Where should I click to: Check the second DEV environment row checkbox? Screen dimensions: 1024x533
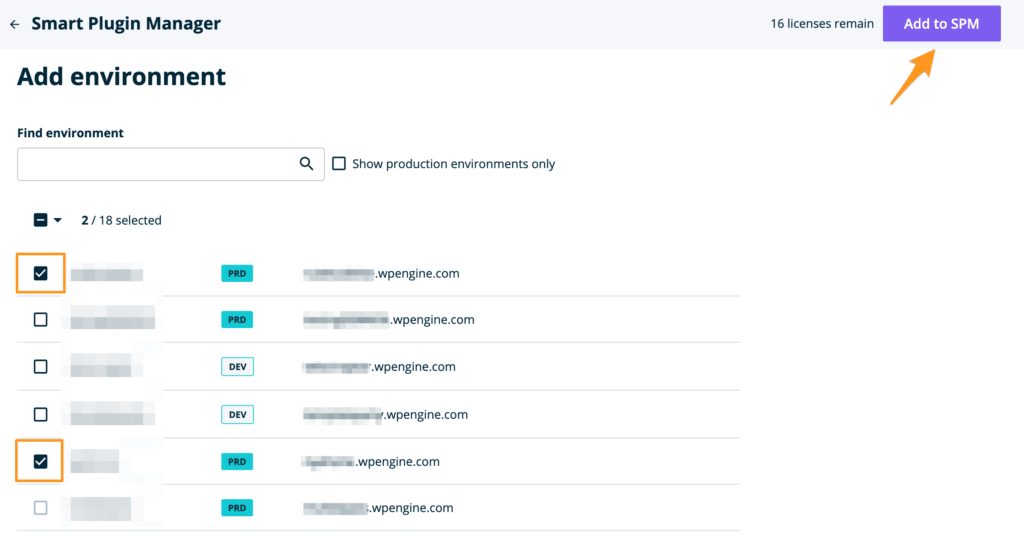point(40,414)
